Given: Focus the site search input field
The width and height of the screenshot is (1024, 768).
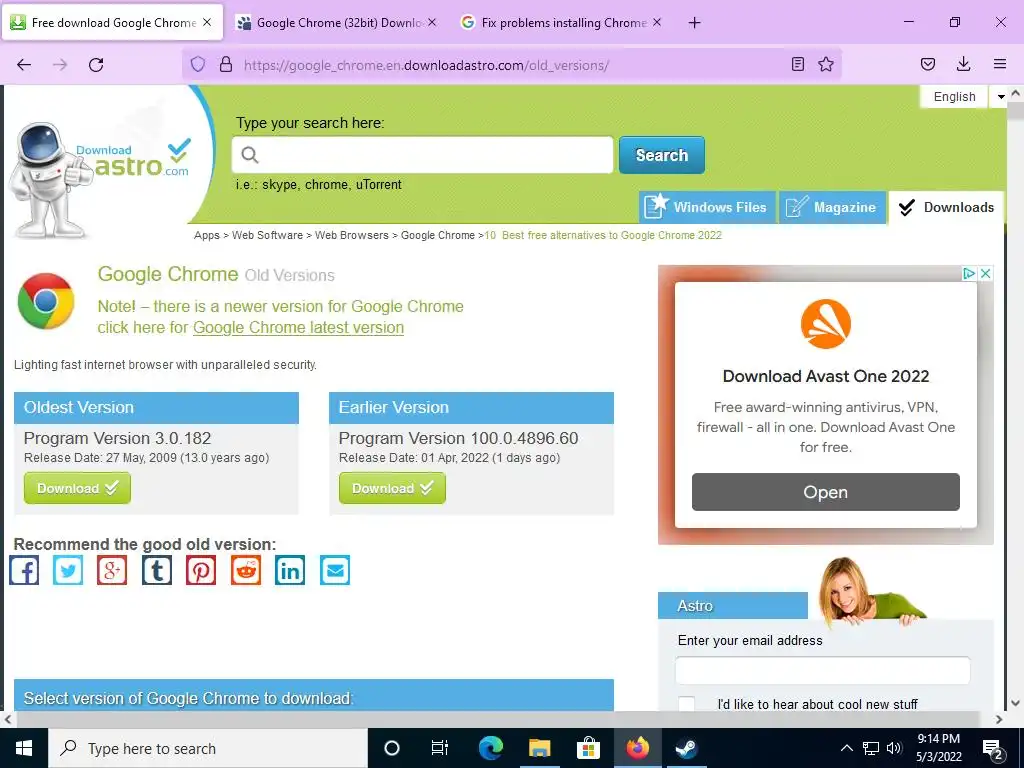Looking at the screenshot, I should point(423,155).
